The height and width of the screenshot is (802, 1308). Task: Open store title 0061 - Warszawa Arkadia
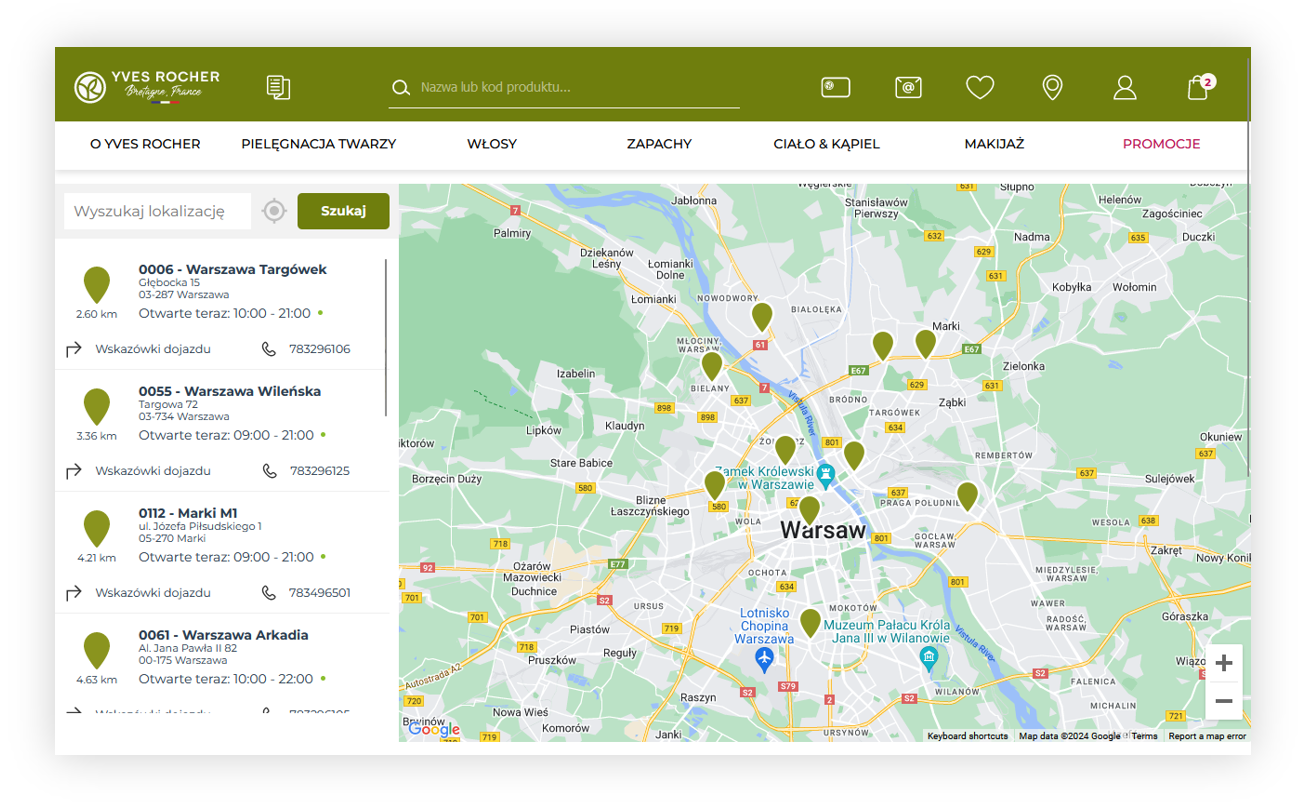[x=224, y=635]
